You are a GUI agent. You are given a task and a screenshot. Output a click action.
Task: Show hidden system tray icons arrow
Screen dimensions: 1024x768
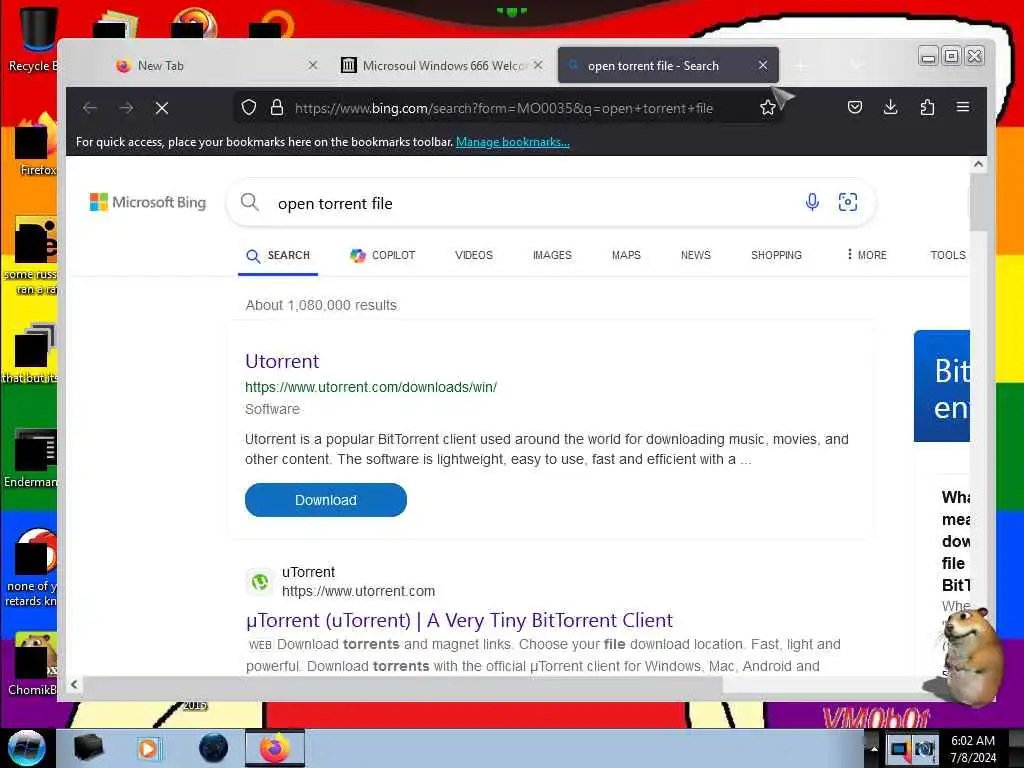click(x=874, y=748)
